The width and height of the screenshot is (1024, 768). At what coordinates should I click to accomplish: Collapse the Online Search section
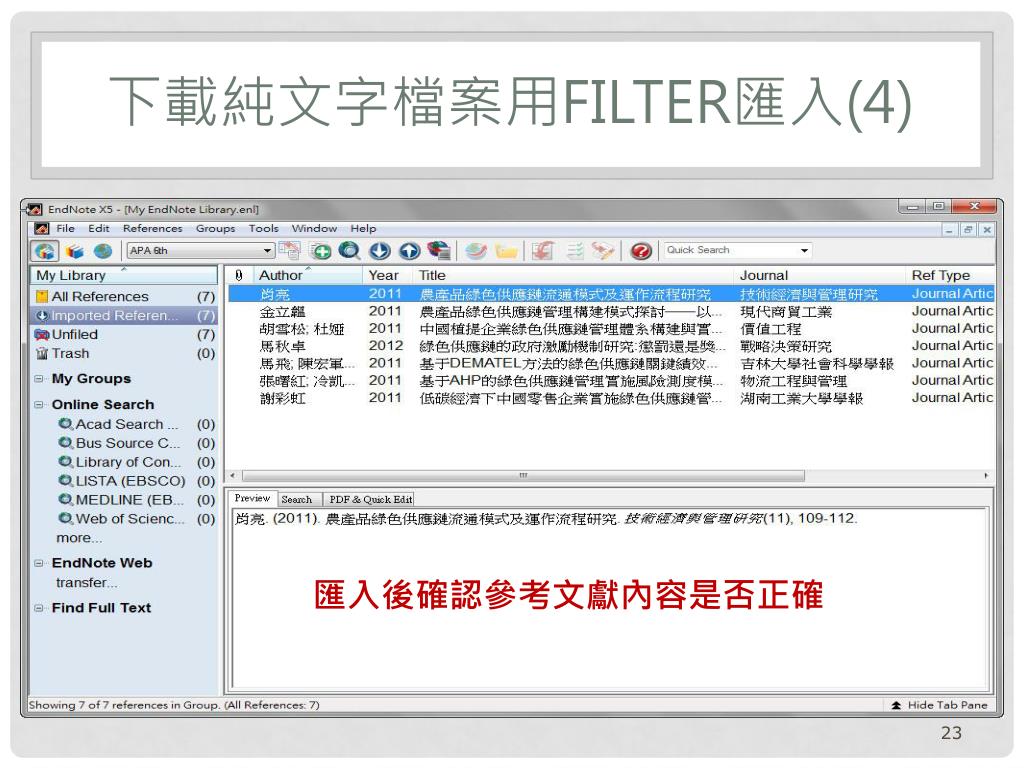click(39, 404)
